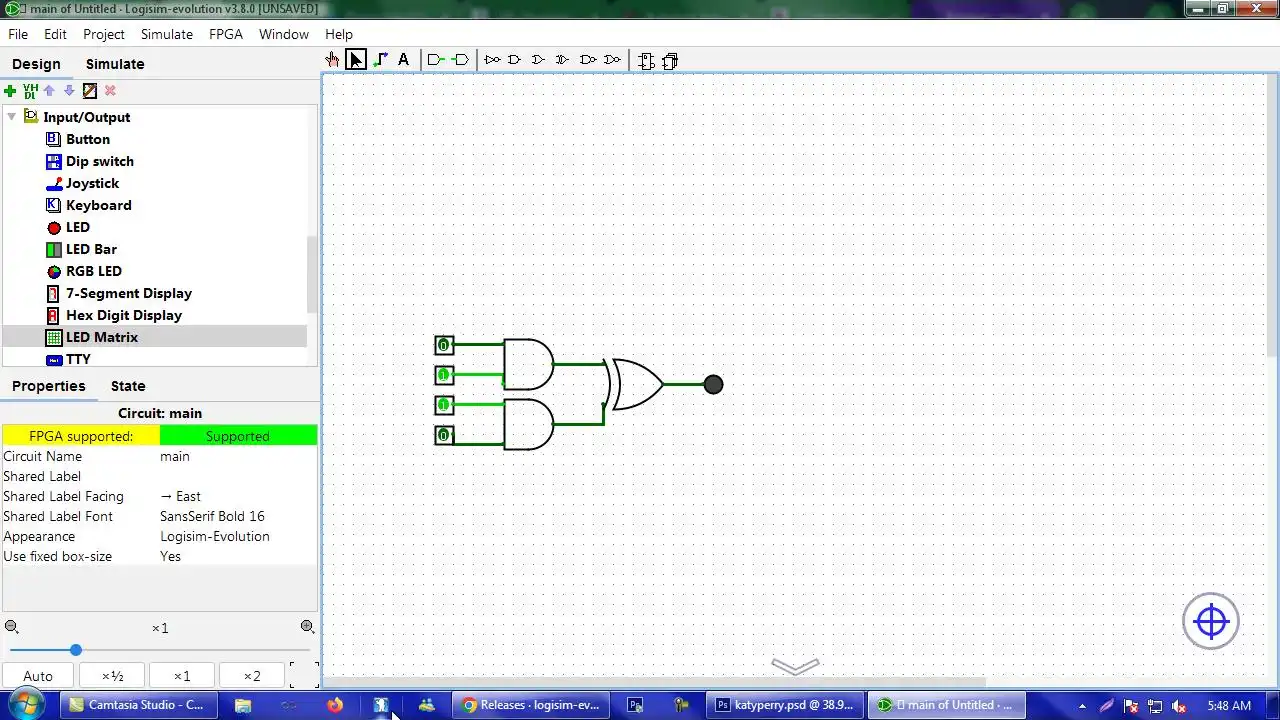
Task: Toggle the grid display button beside ×2
Action: point(304,675)
